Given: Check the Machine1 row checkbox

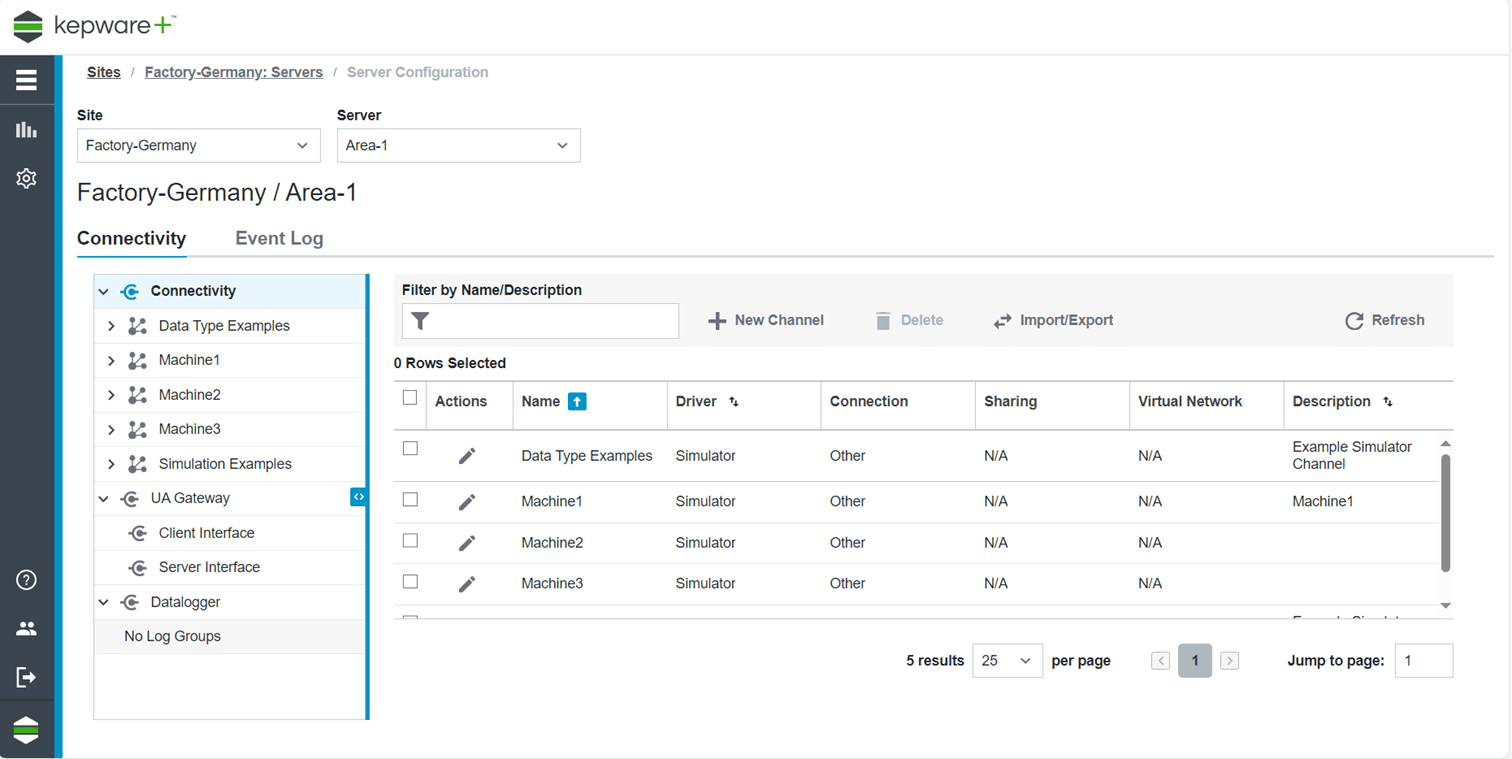Looking at the screenshot, I should coord(410,499).
